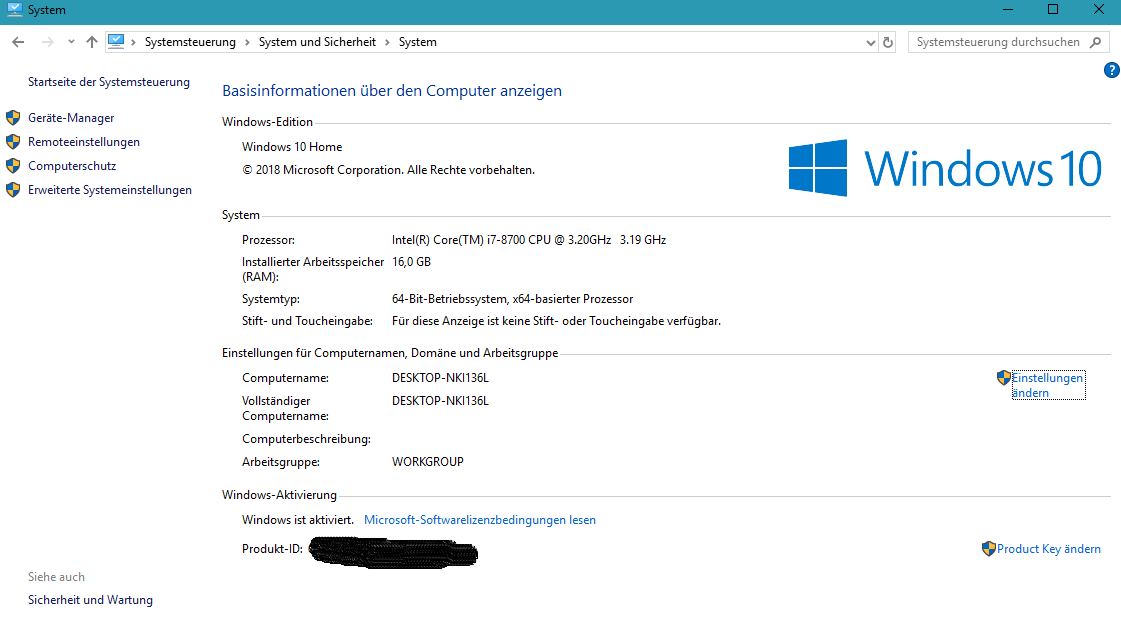The height and width of the screenshot is (625, 1121).
Task: Click the 2018 Microsoft Corporation copyright text
Action: coord(388,170)
